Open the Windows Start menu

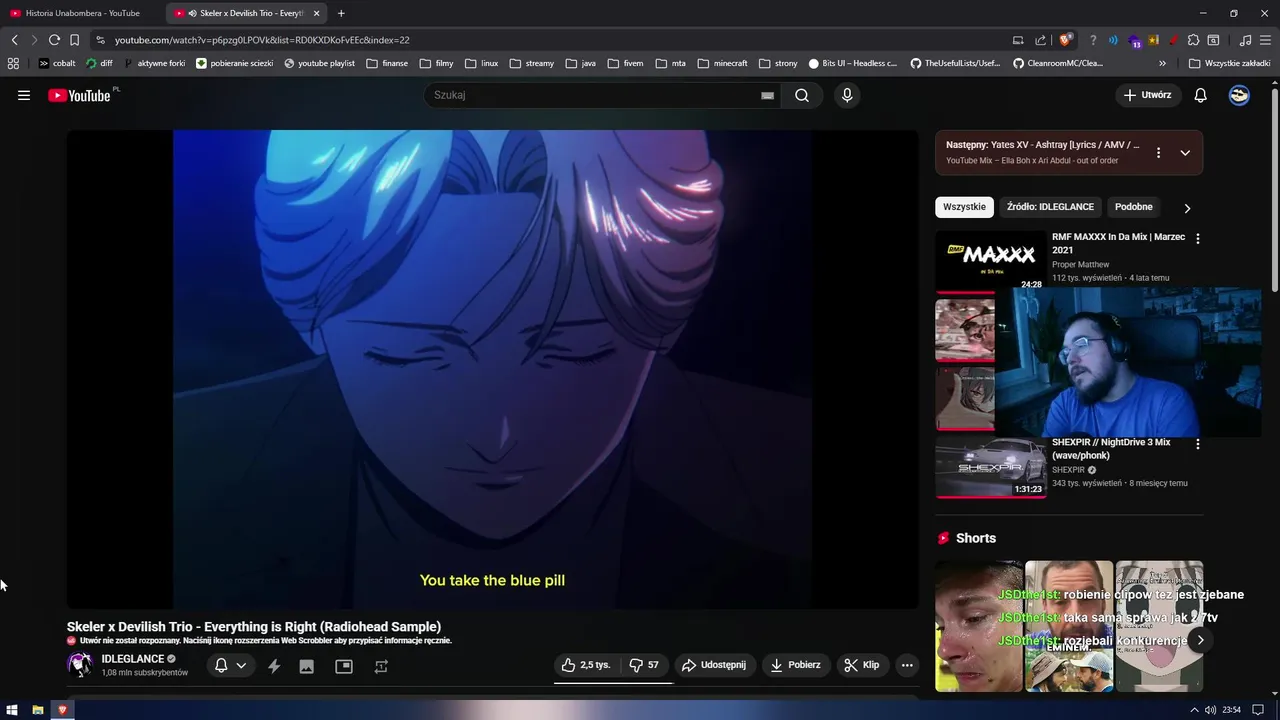click(x=12, y=710)
